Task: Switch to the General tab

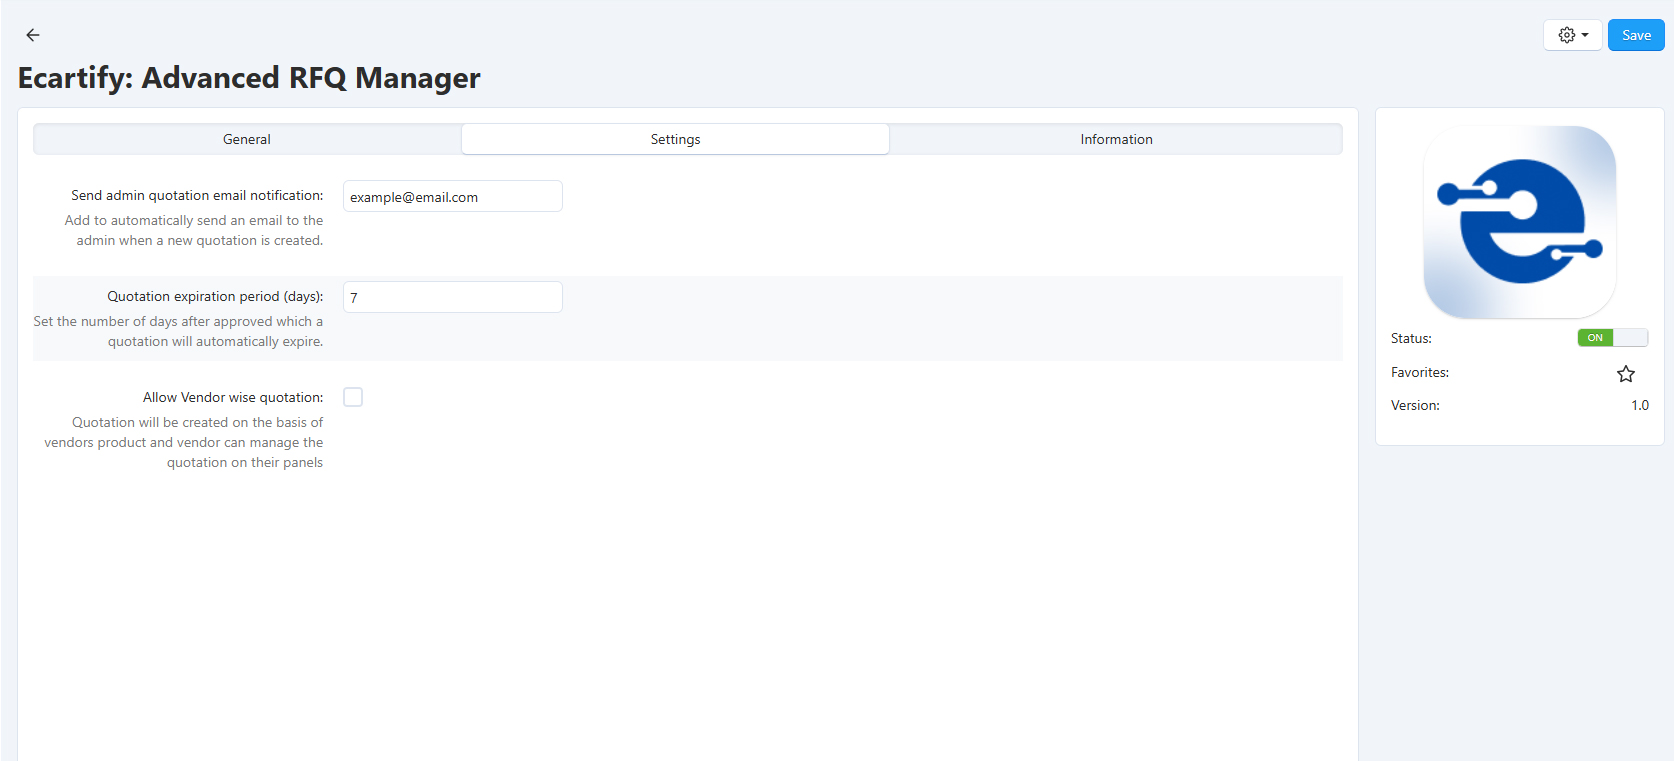Action: (247, 139)
